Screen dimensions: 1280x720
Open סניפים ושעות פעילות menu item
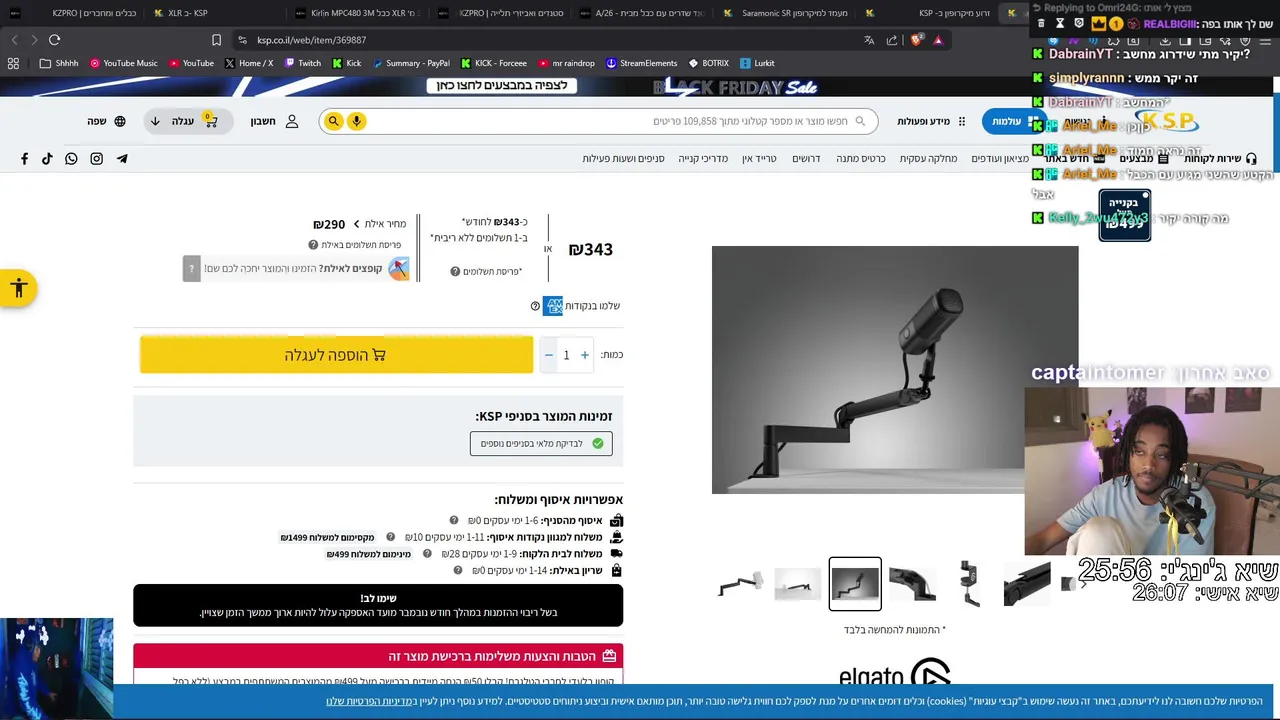(624, 159)
